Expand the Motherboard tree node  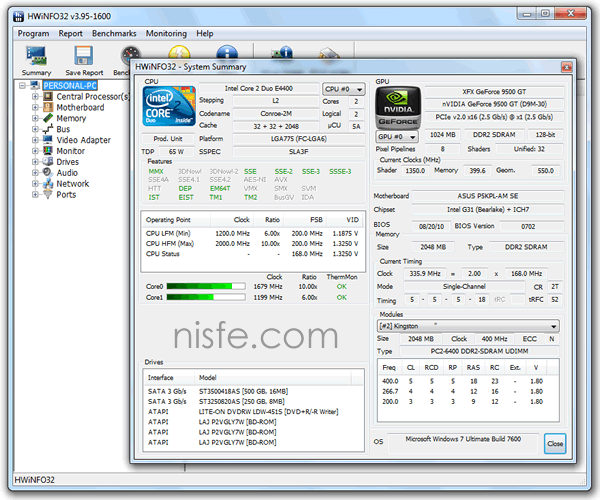(x=35, y=107)
